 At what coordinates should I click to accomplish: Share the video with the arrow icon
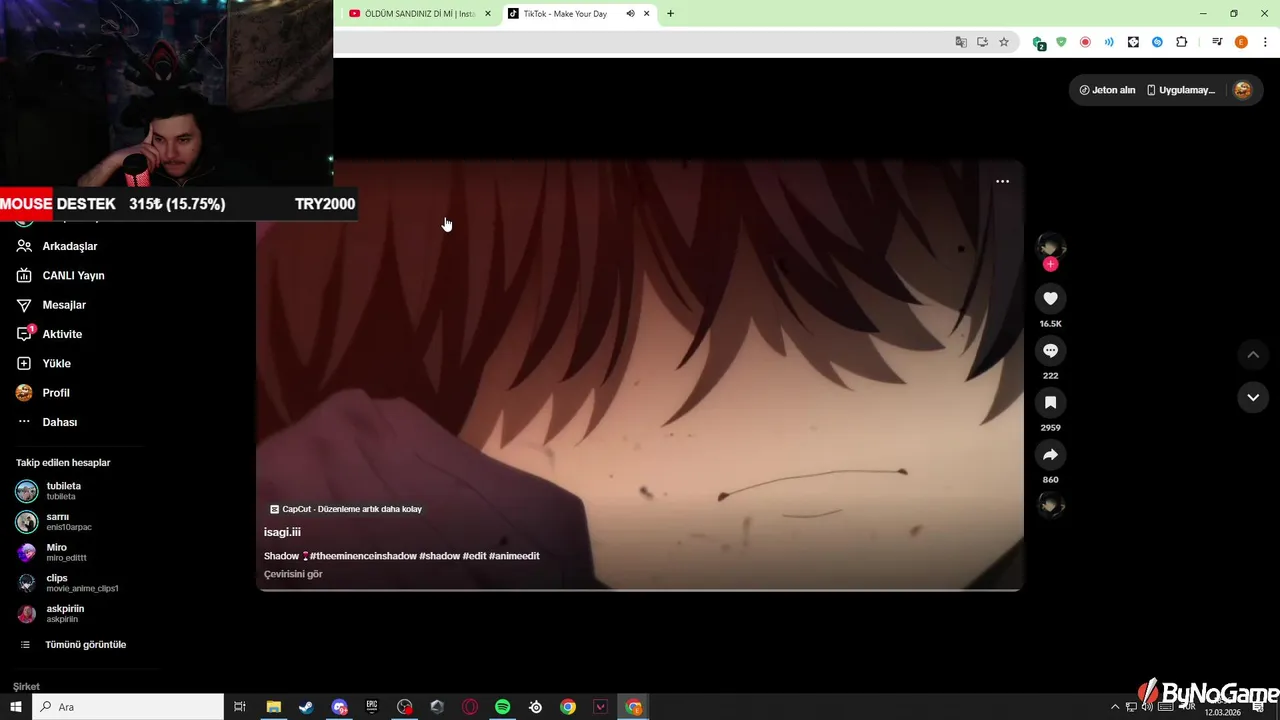[x=1050, y=454]
